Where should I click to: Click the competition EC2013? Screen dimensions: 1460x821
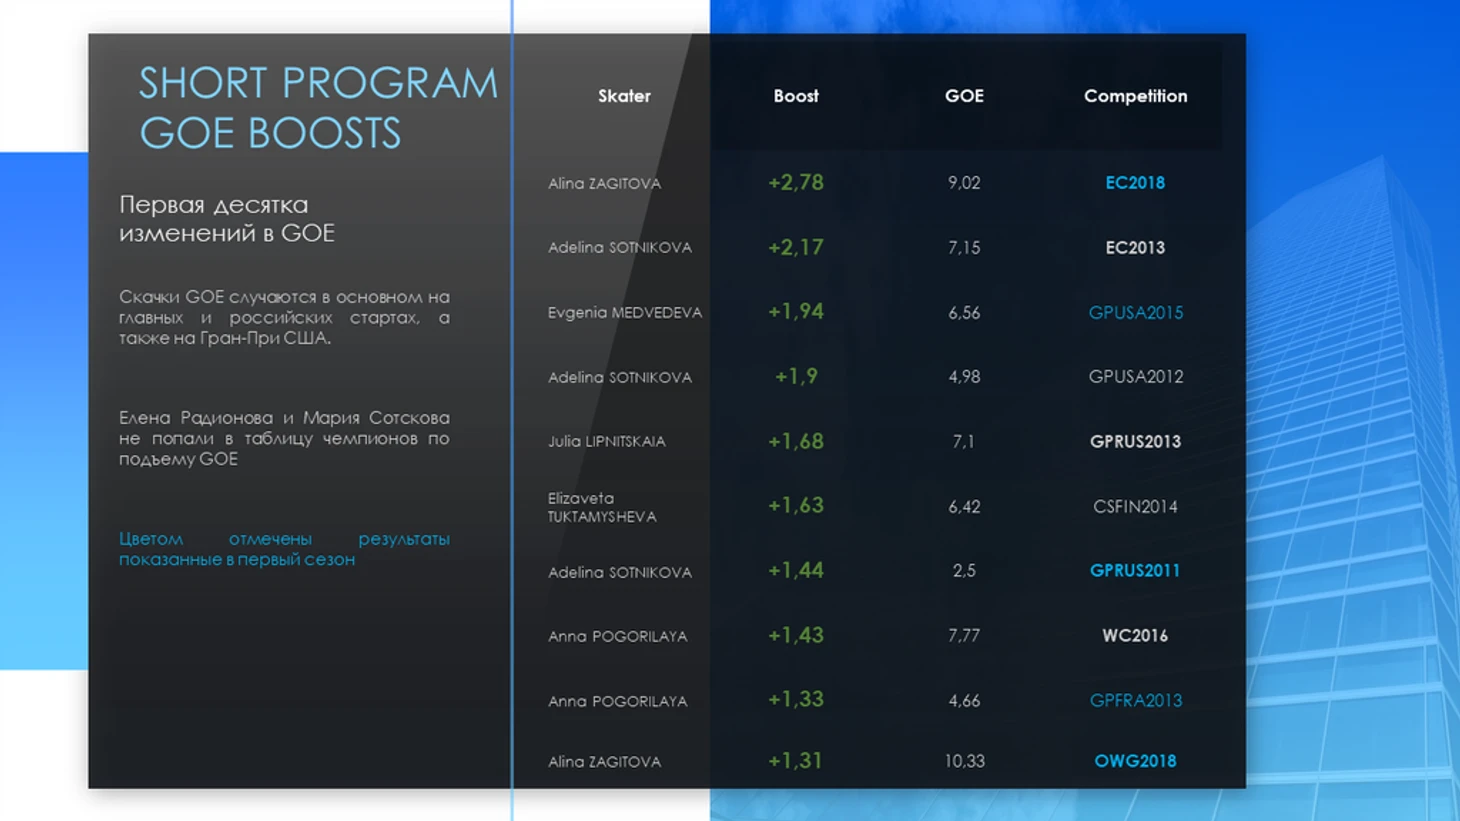coord(1135,248)
